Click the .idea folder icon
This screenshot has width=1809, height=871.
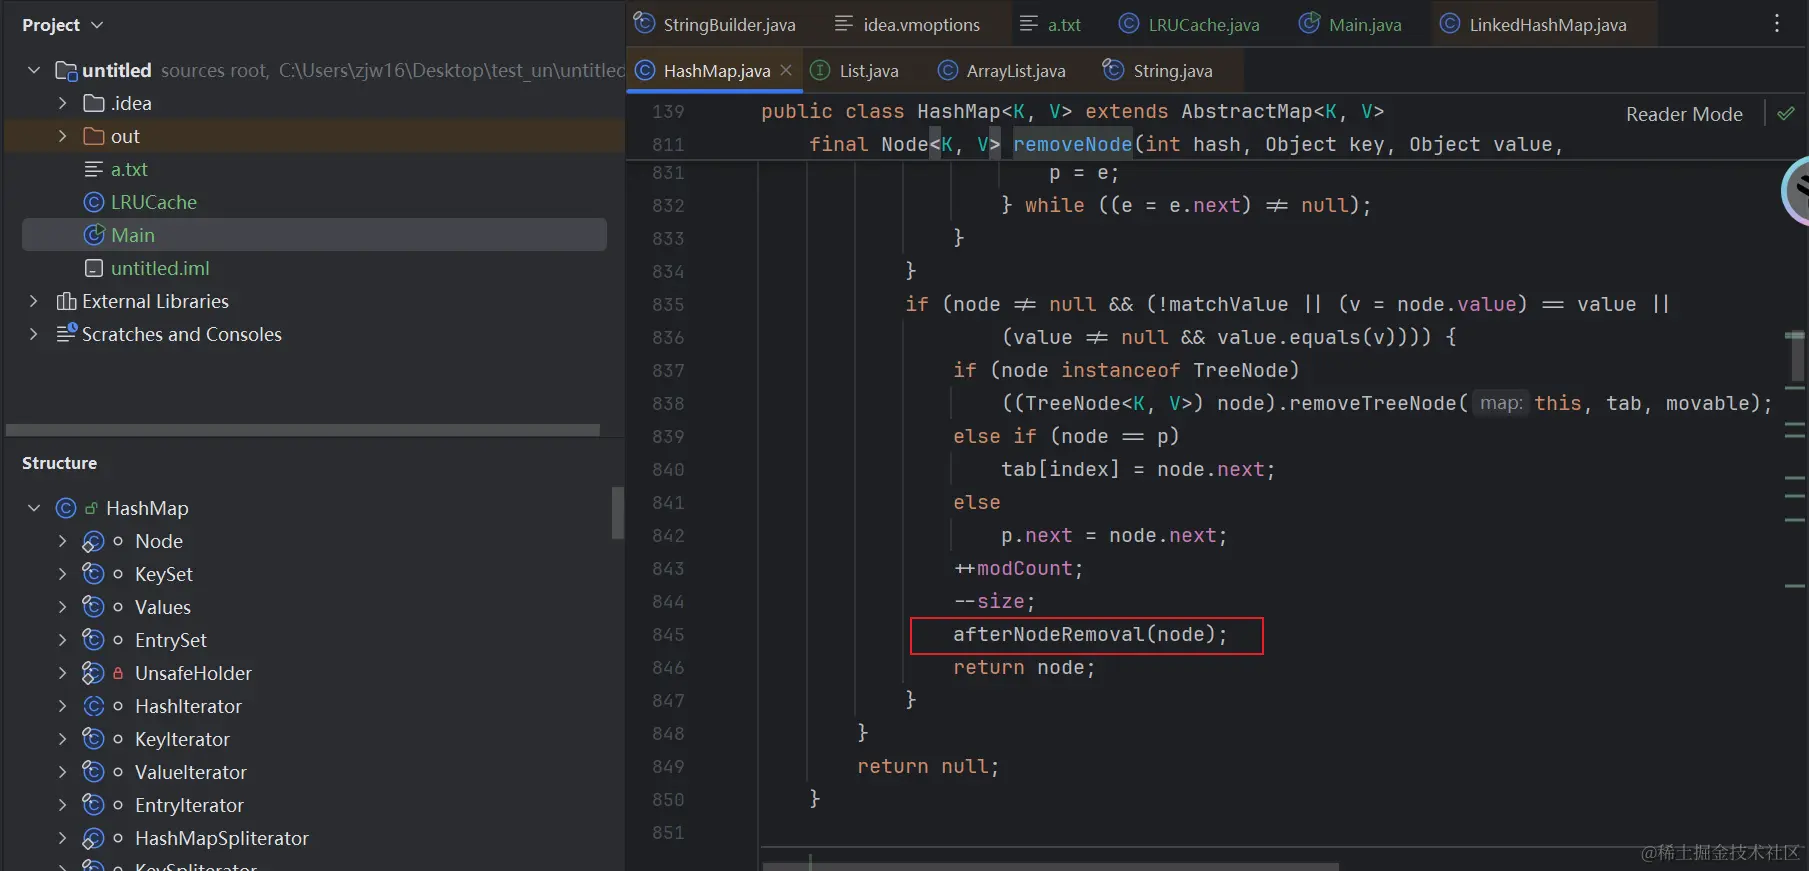click(x=94, y=103)
